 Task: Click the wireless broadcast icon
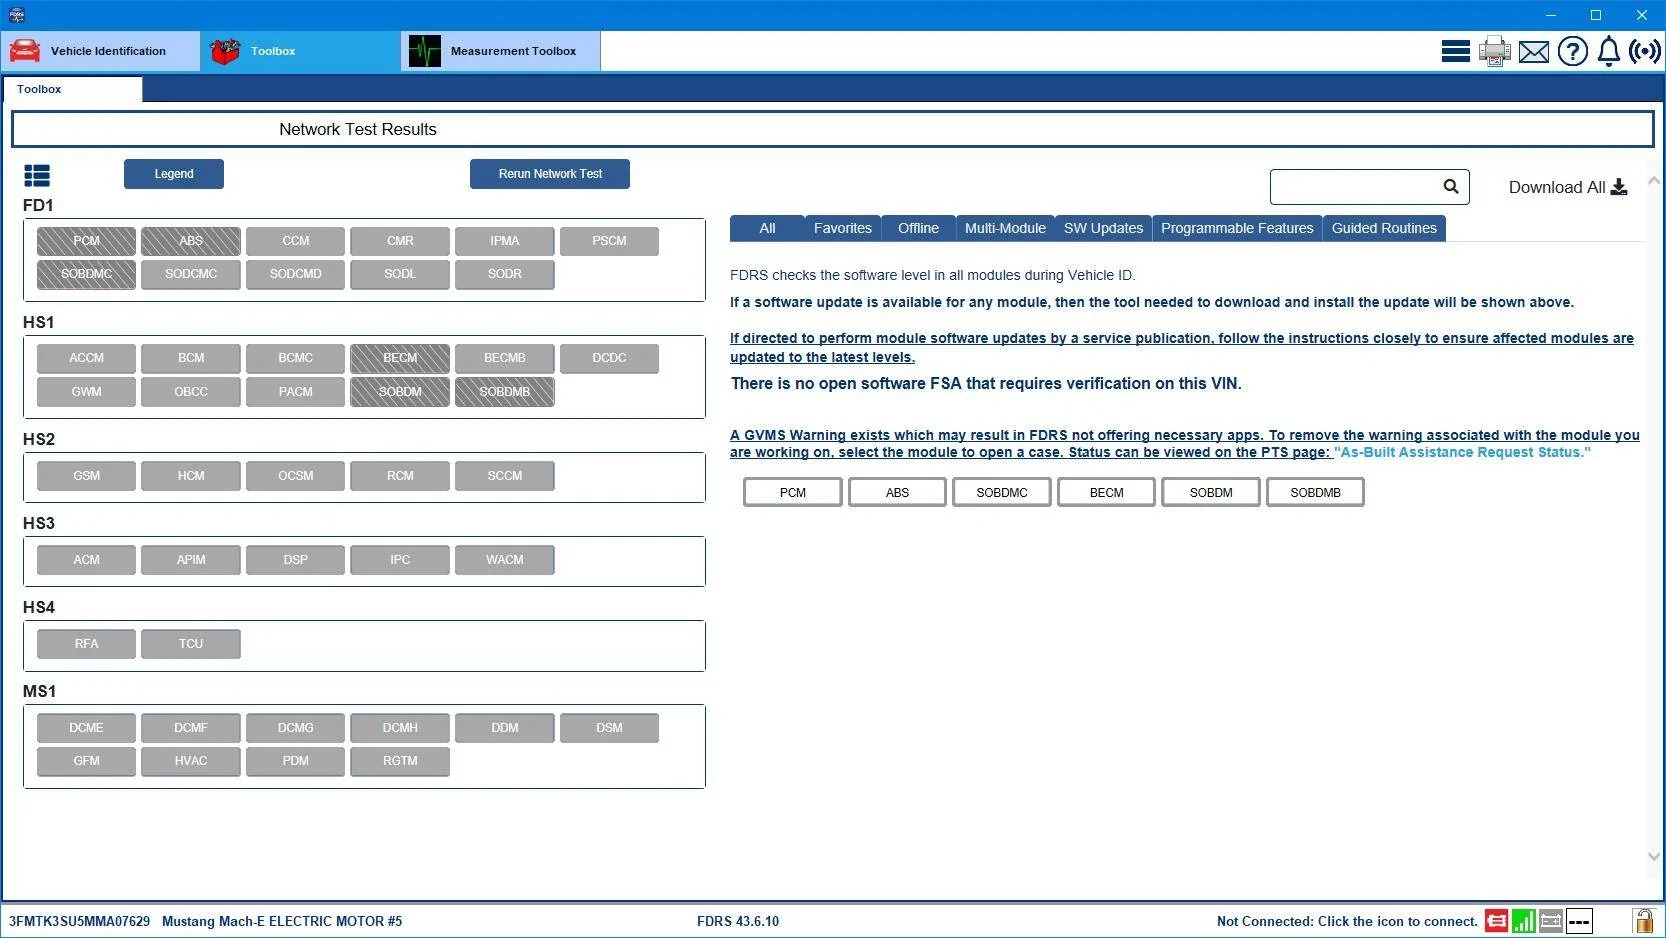(1645, 51)
